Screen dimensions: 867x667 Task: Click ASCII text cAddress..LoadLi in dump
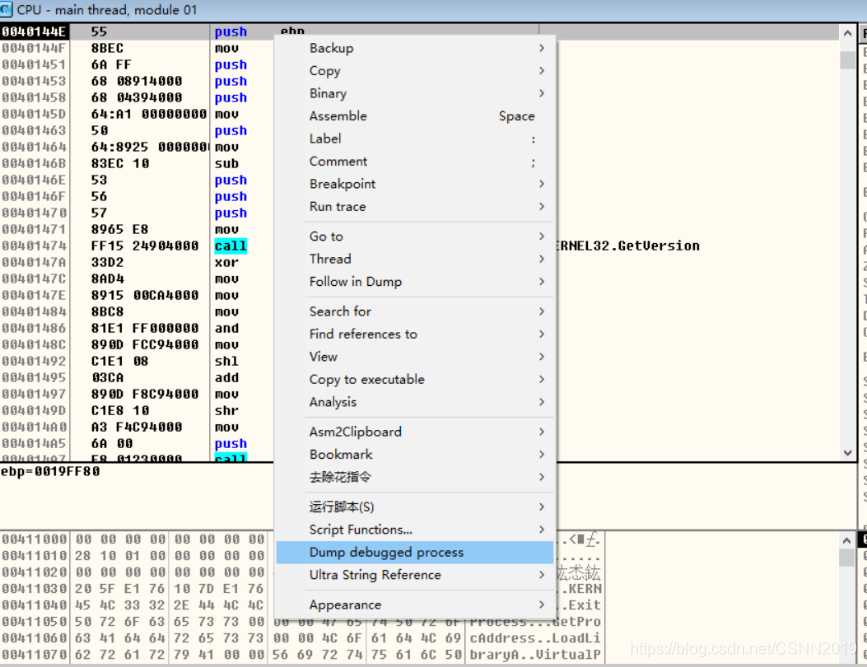tap(535, 638)
